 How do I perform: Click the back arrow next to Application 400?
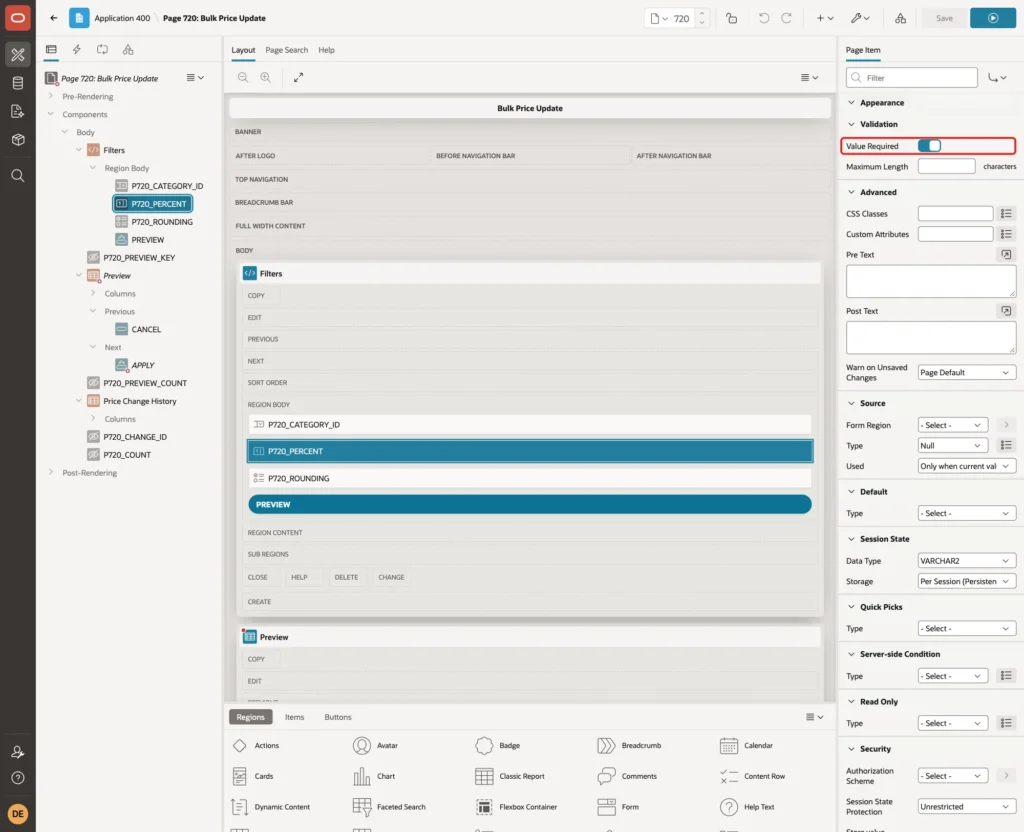(x=54, y=18)
